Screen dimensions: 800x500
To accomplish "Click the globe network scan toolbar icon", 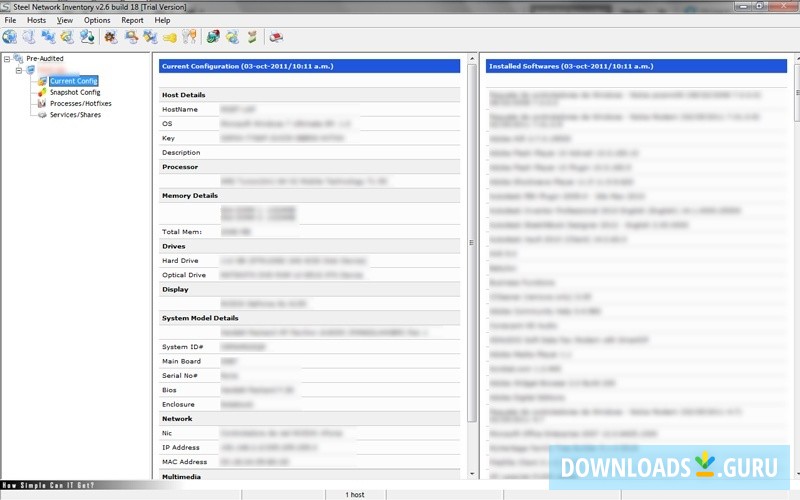I will pyautogui.click(x=10, y=37).
